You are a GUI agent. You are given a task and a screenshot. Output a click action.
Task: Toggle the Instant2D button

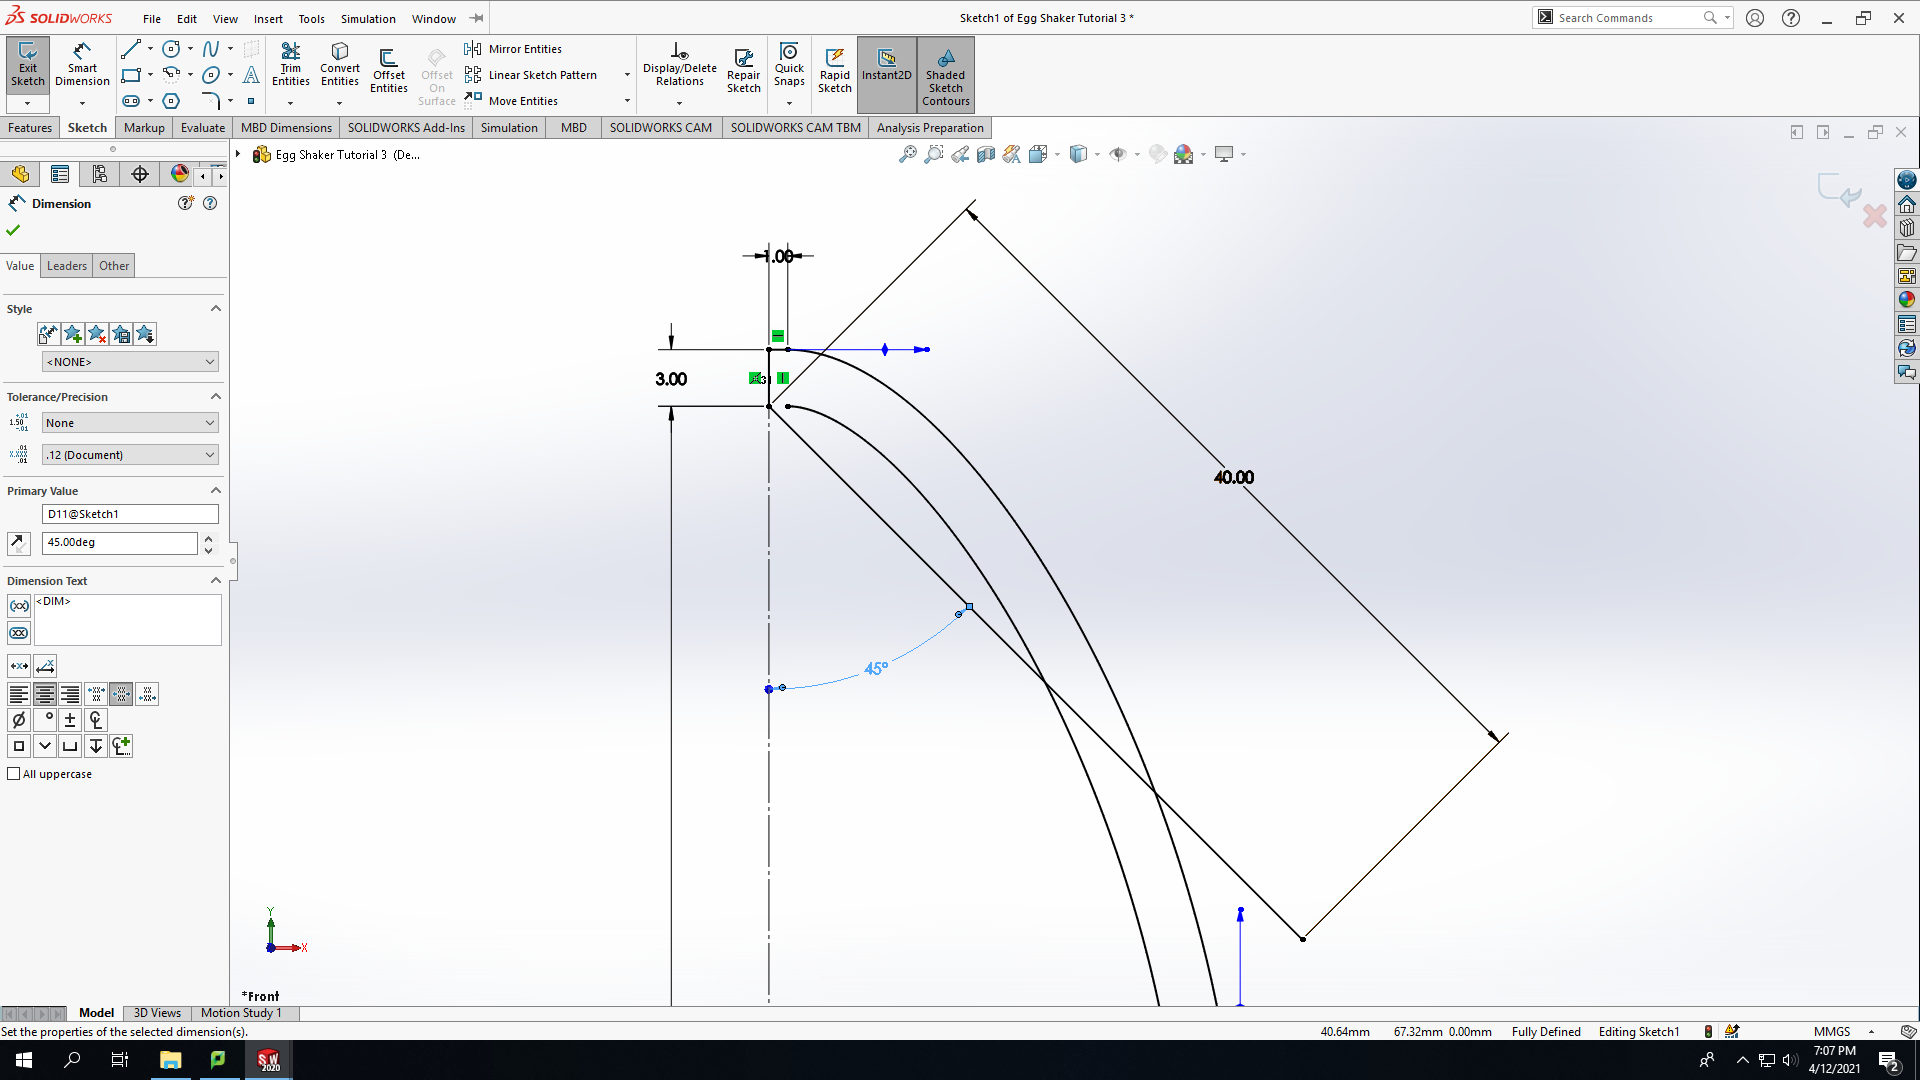[x=886, y=65]
